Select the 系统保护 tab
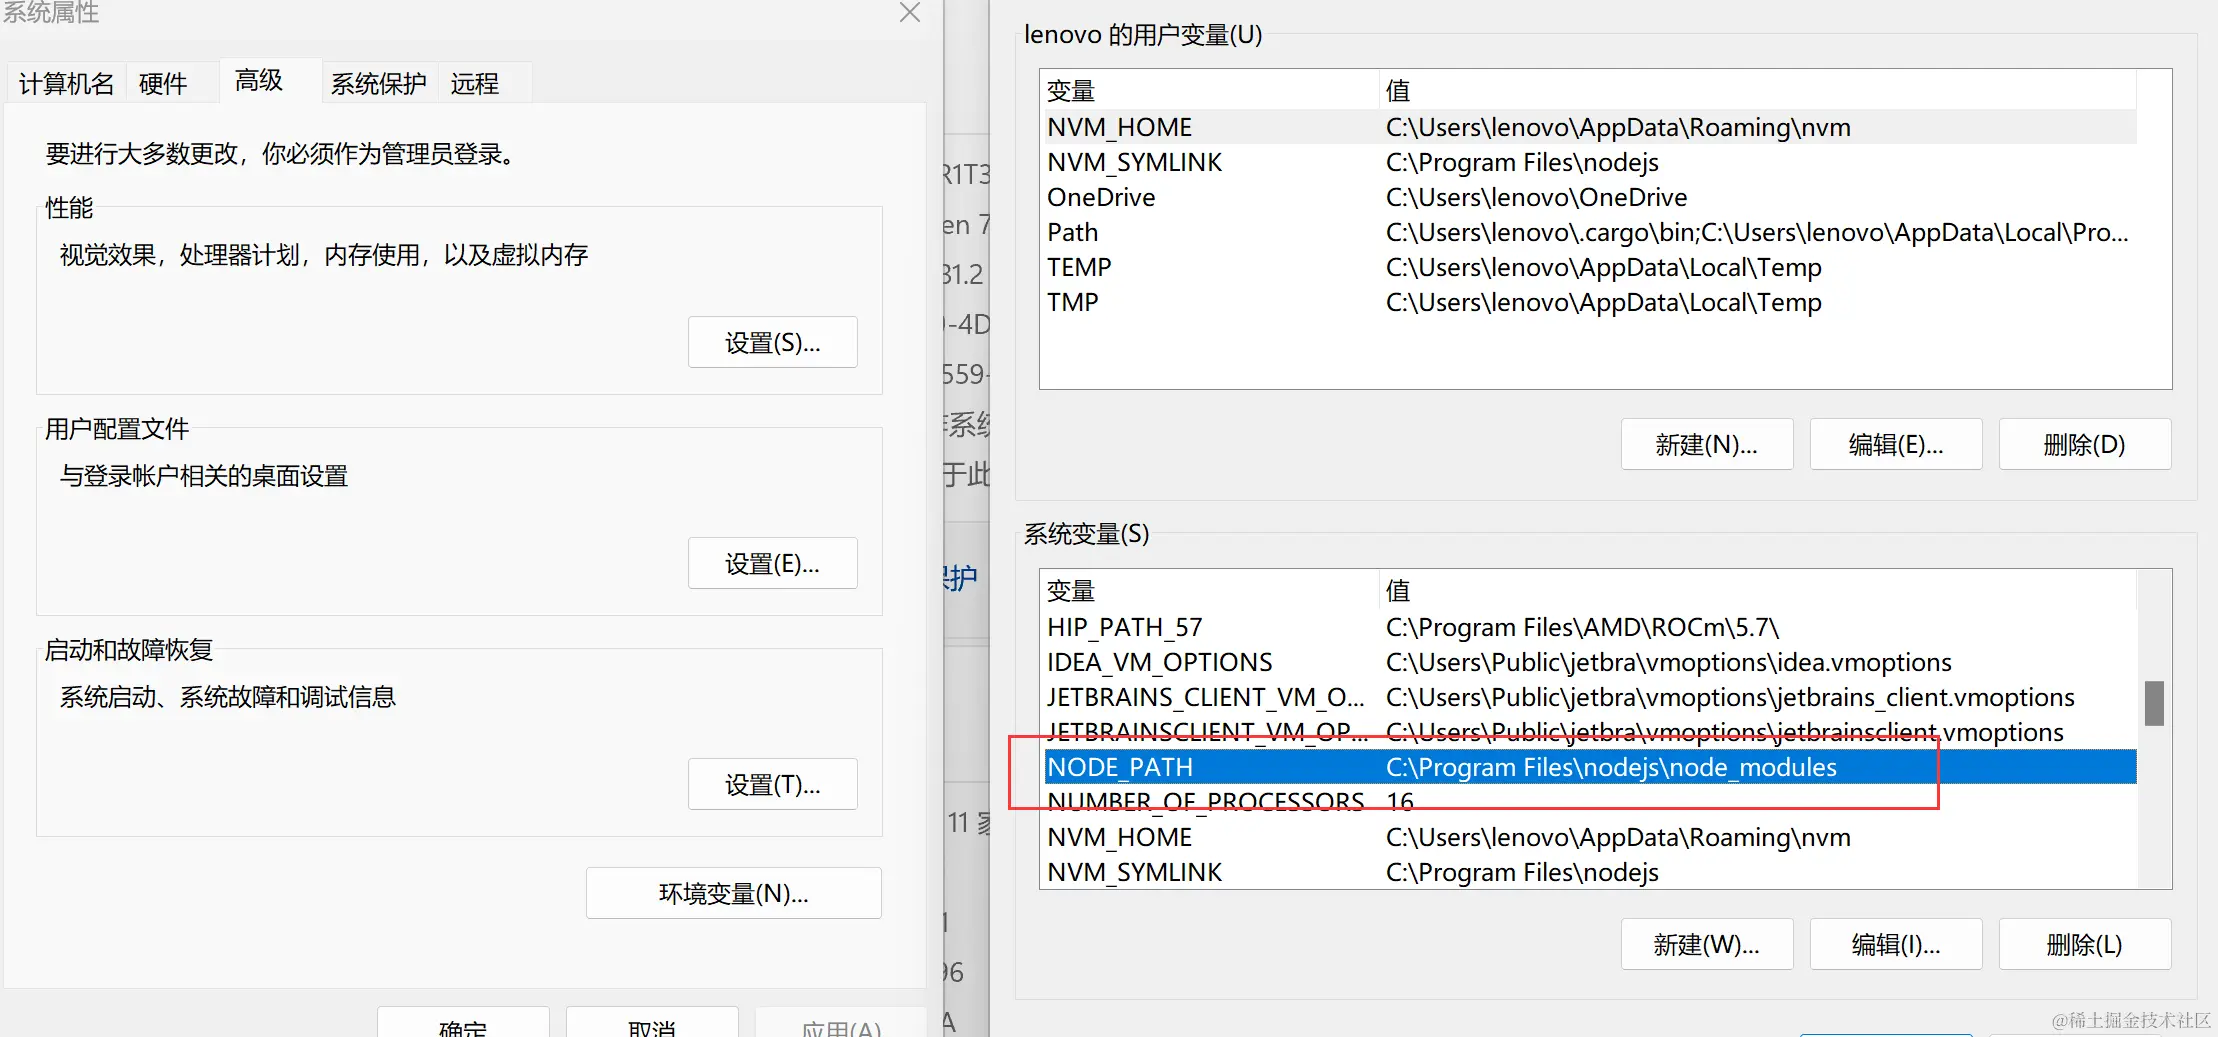 pos(378,83)
